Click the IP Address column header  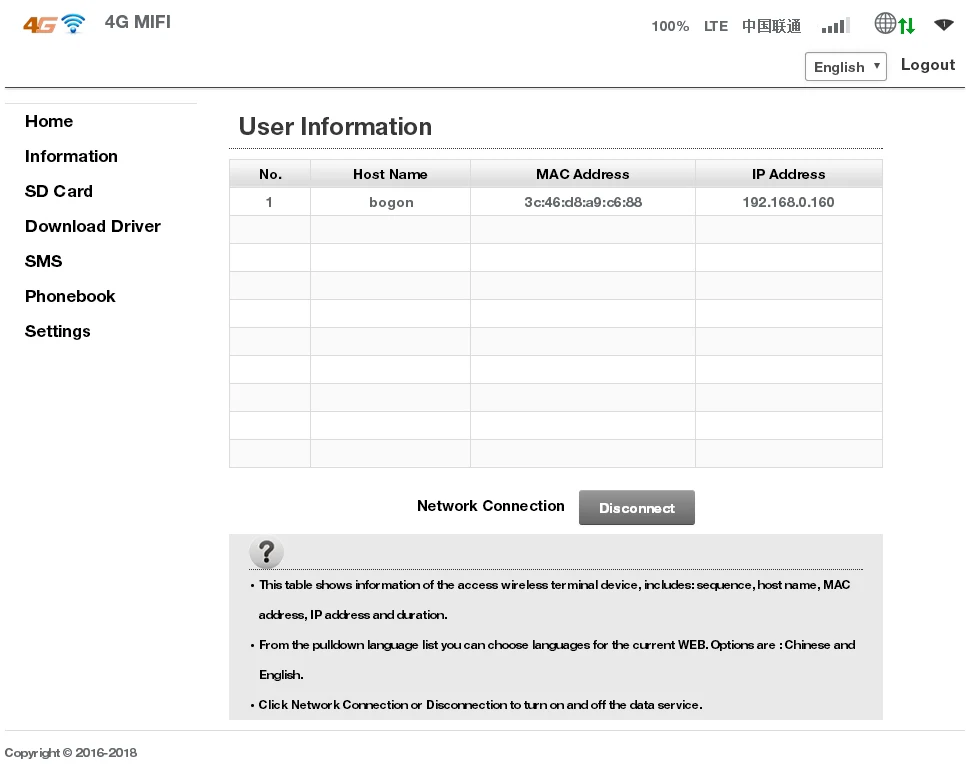click(789, 174)
